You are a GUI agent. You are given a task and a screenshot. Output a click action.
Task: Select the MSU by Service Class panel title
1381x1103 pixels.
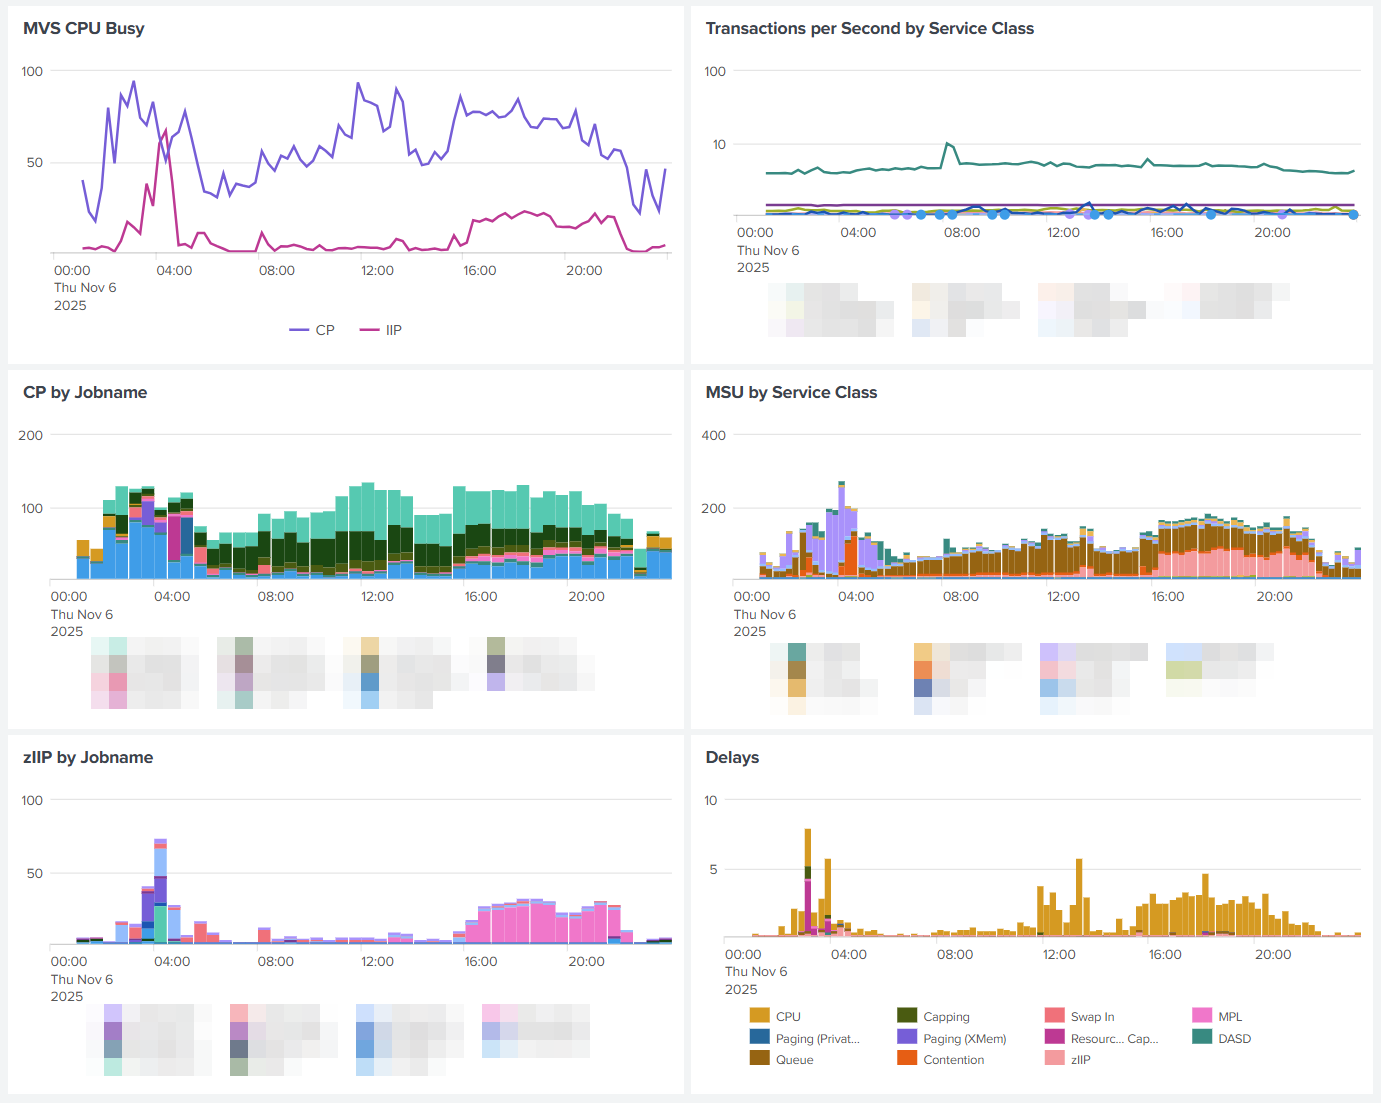(x=791, y=392)
